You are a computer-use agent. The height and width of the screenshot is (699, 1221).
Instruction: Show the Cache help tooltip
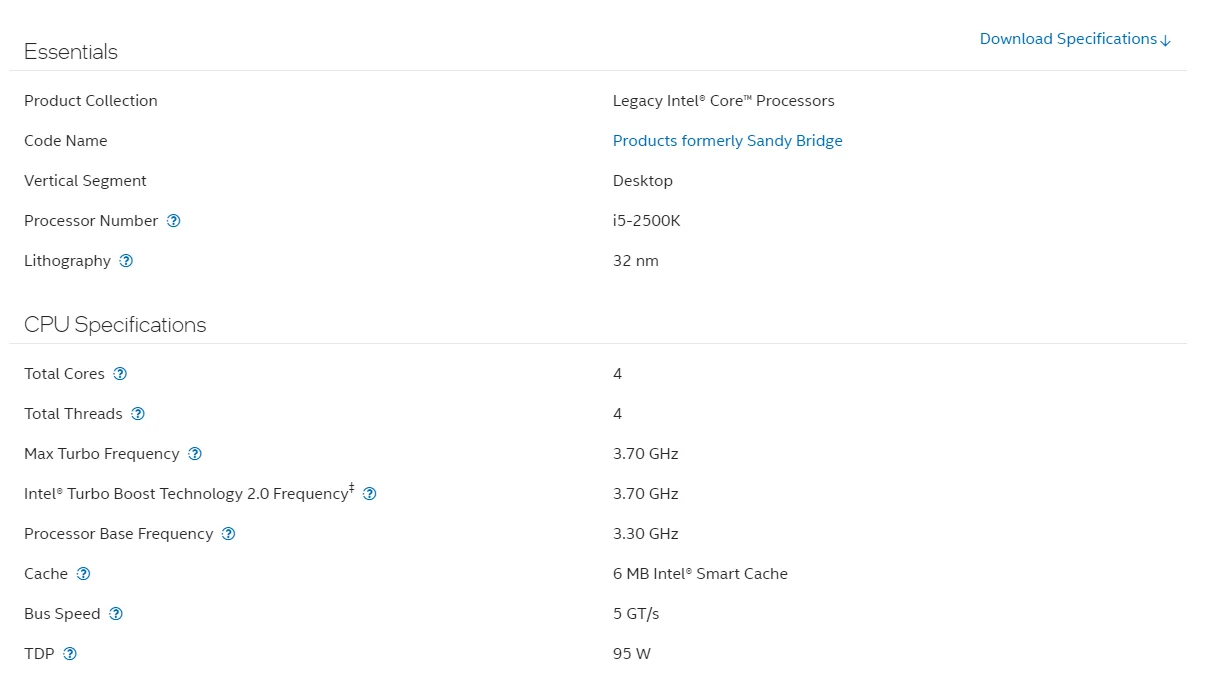[x=83, y=574]
